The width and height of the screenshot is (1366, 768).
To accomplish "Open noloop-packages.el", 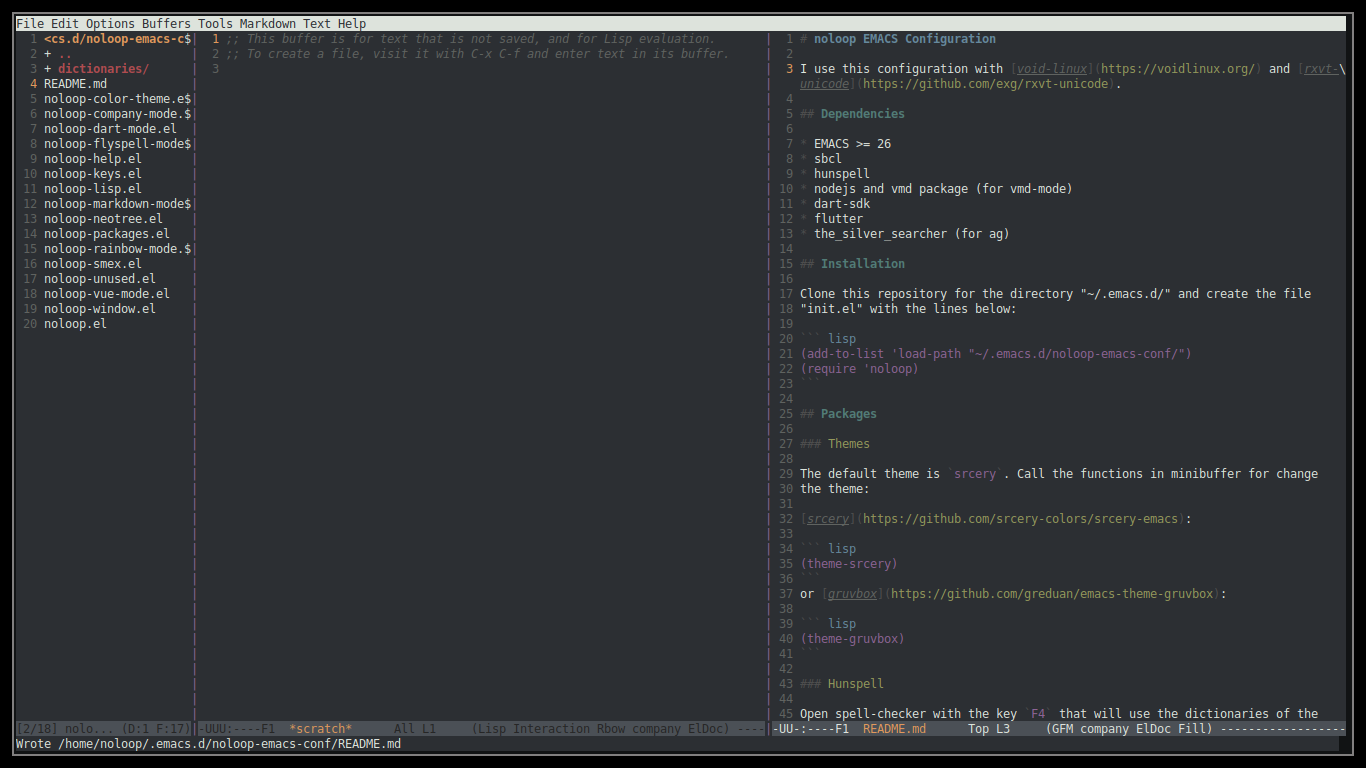I will [x=107, y=234].
